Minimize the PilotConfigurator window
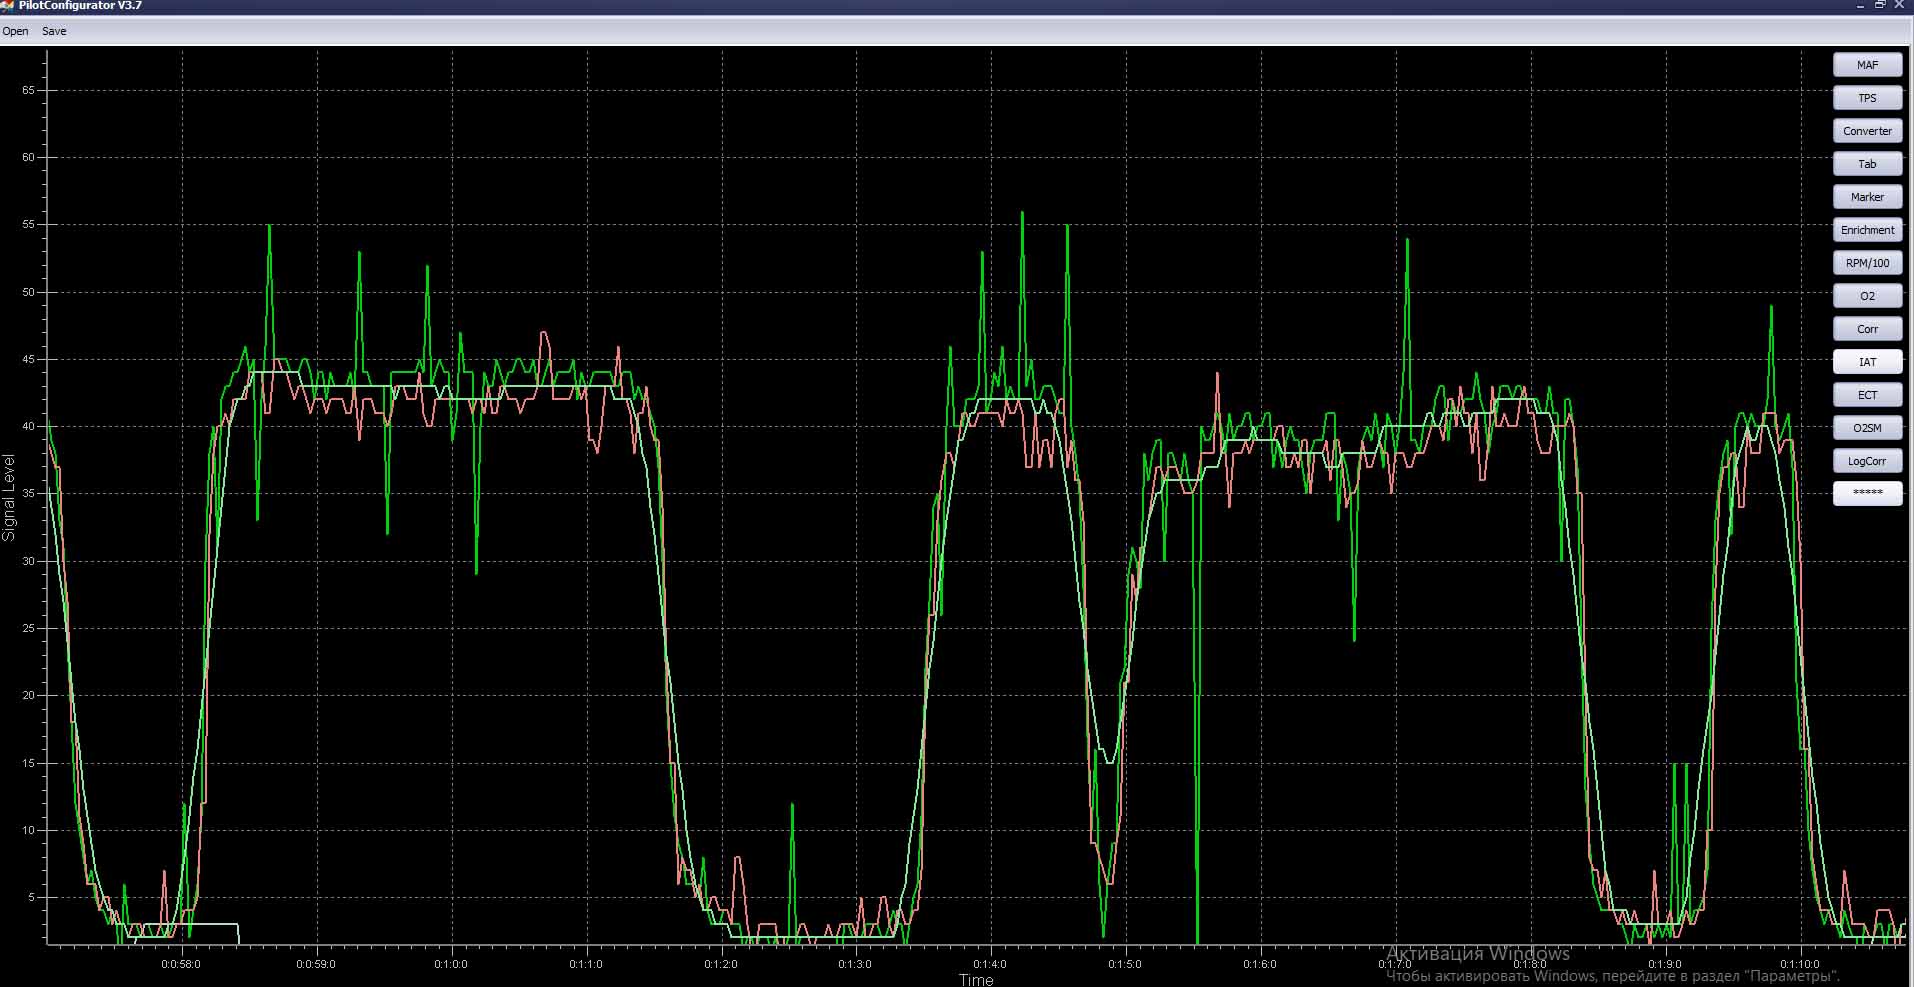This screenshot has width=1914, height=987. click(1860, 5)
